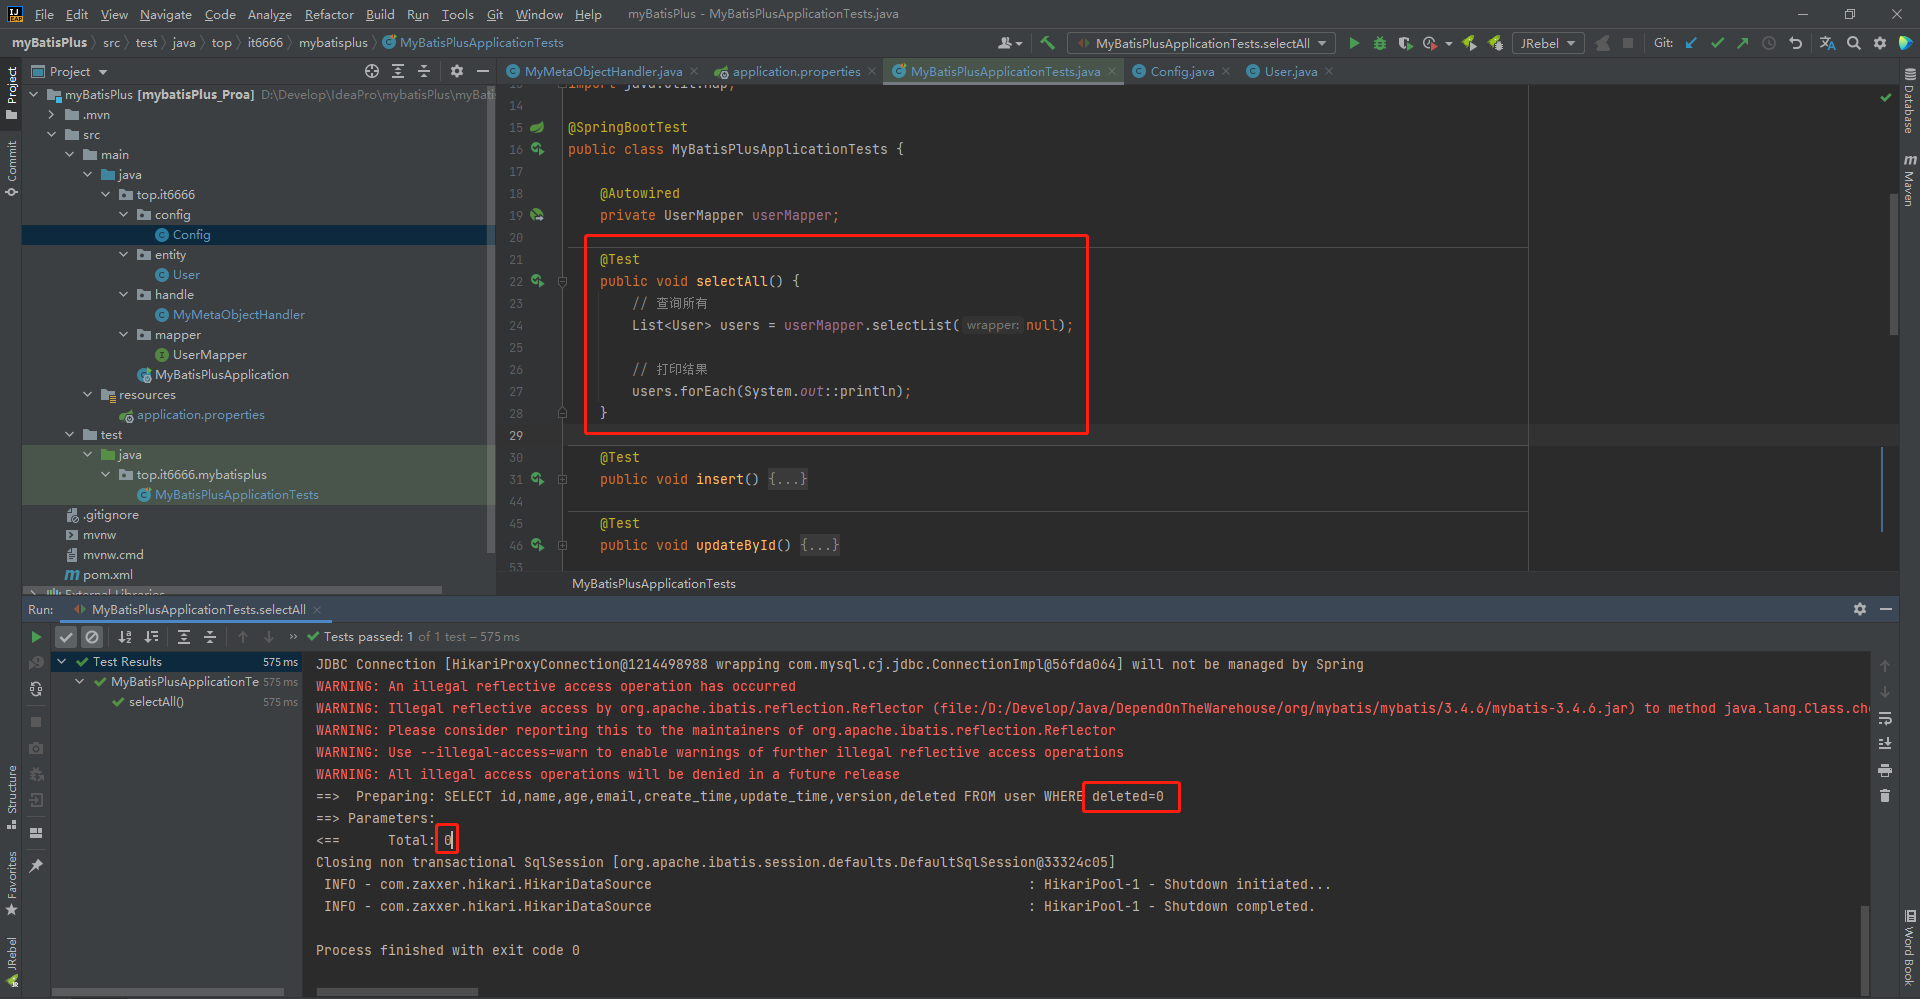The height and width of the screenshot is (999, 1920).
Task: Print console output using the printer icon
Action: (1885, 770)
